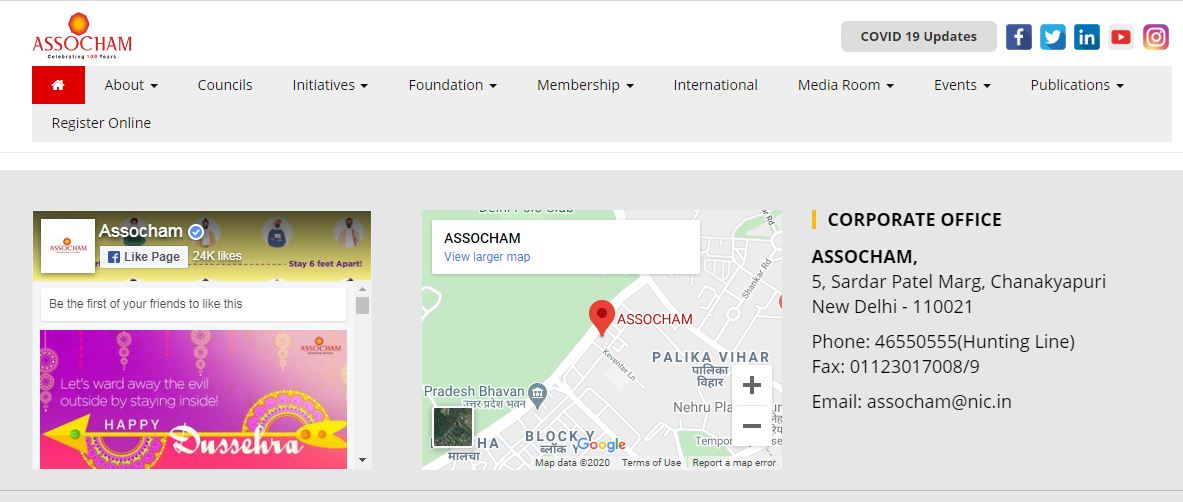Open the LinkedIn social icon
Image resolution: width=1183 pixels, height=502 pixels.
coord(1087,37)
